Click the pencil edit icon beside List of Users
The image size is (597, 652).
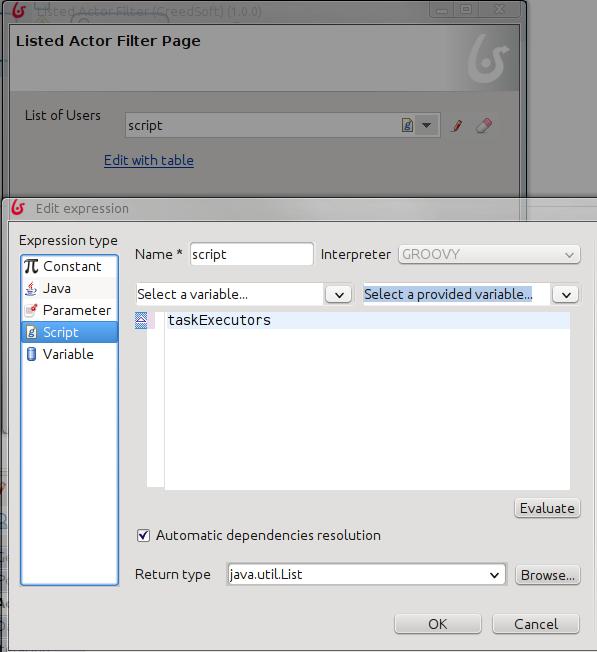pyautogui.click(x=457, y=125)
